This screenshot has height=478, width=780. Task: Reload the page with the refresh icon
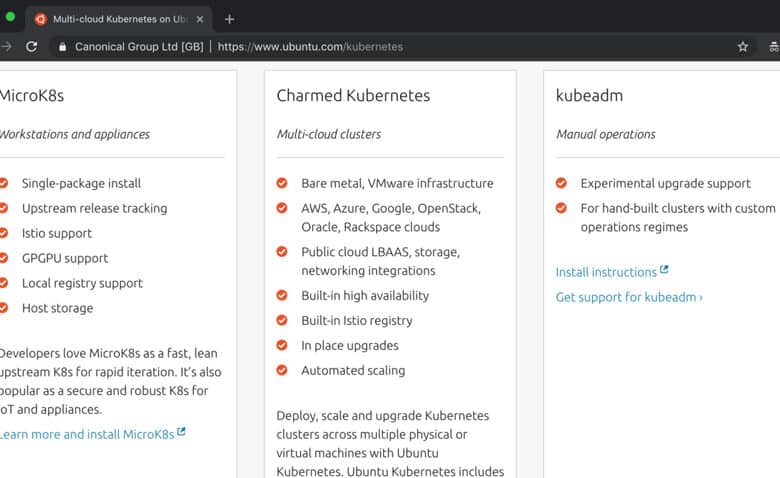pos(31,47)
